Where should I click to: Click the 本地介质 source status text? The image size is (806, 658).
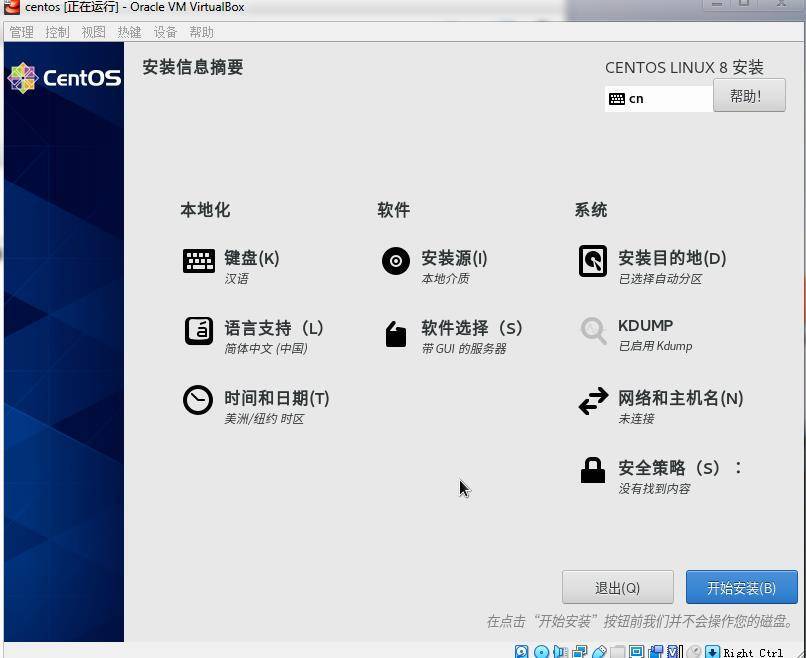445,279
